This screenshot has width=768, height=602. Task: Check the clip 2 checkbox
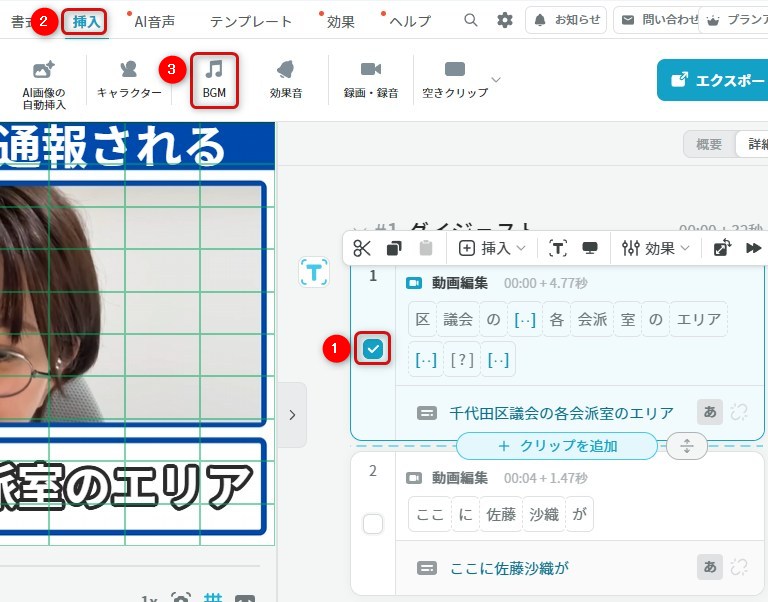pyautogui.click(x=373, y=524)
